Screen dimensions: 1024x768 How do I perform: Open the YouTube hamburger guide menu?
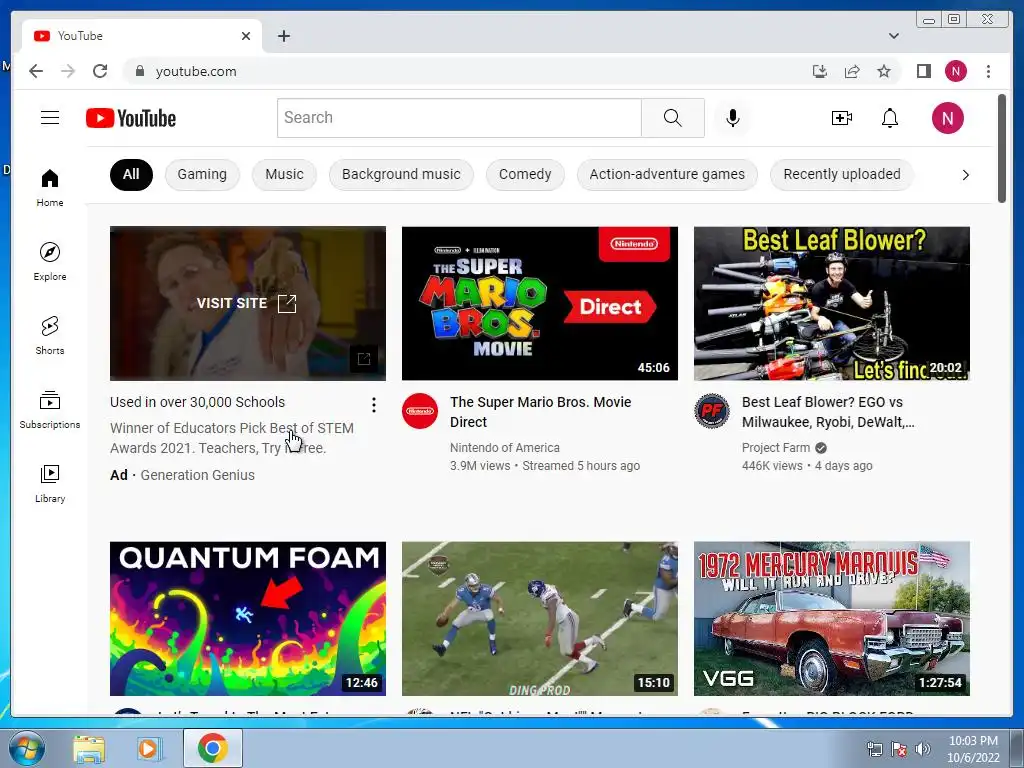(x=50, y=118)
